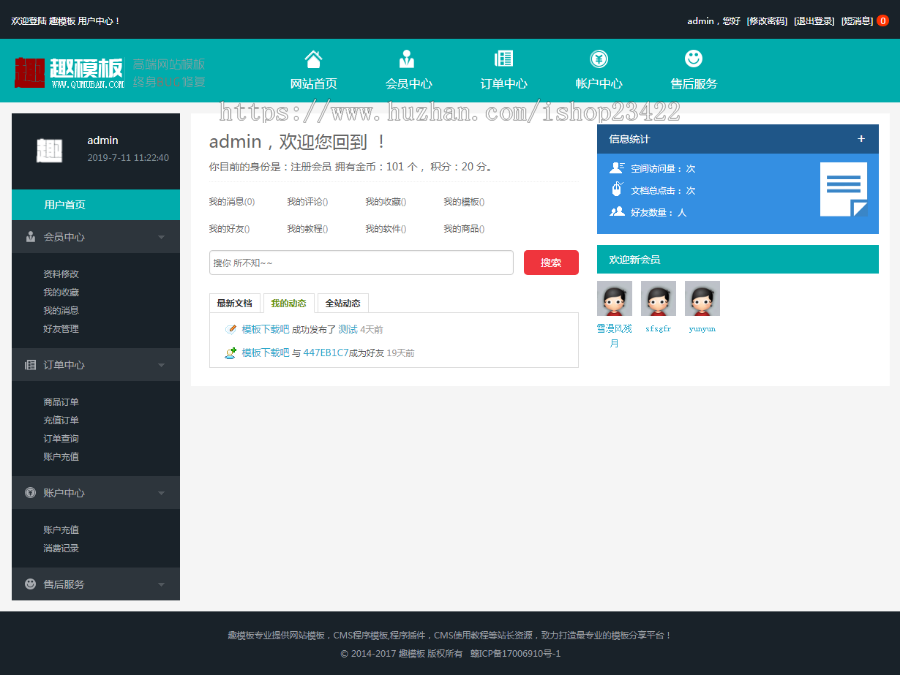The height and width of the screenshot is (675, 900).
Task: Click the home icon above 网站首页
Action: point(313,59)
